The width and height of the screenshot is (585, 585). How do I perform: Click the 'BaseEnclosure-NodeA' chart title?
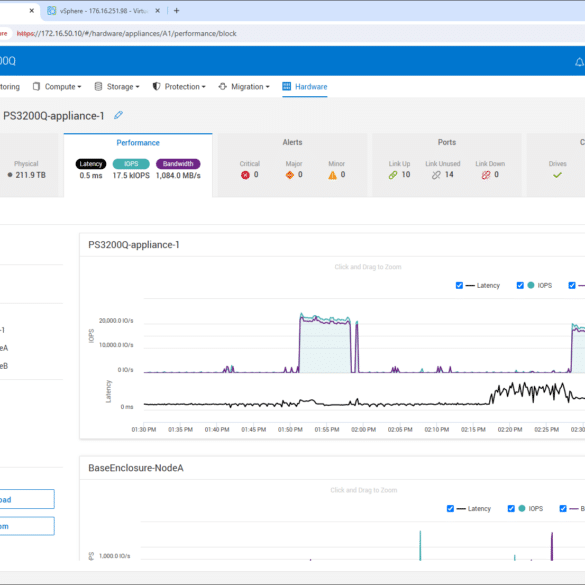point(136,468)
